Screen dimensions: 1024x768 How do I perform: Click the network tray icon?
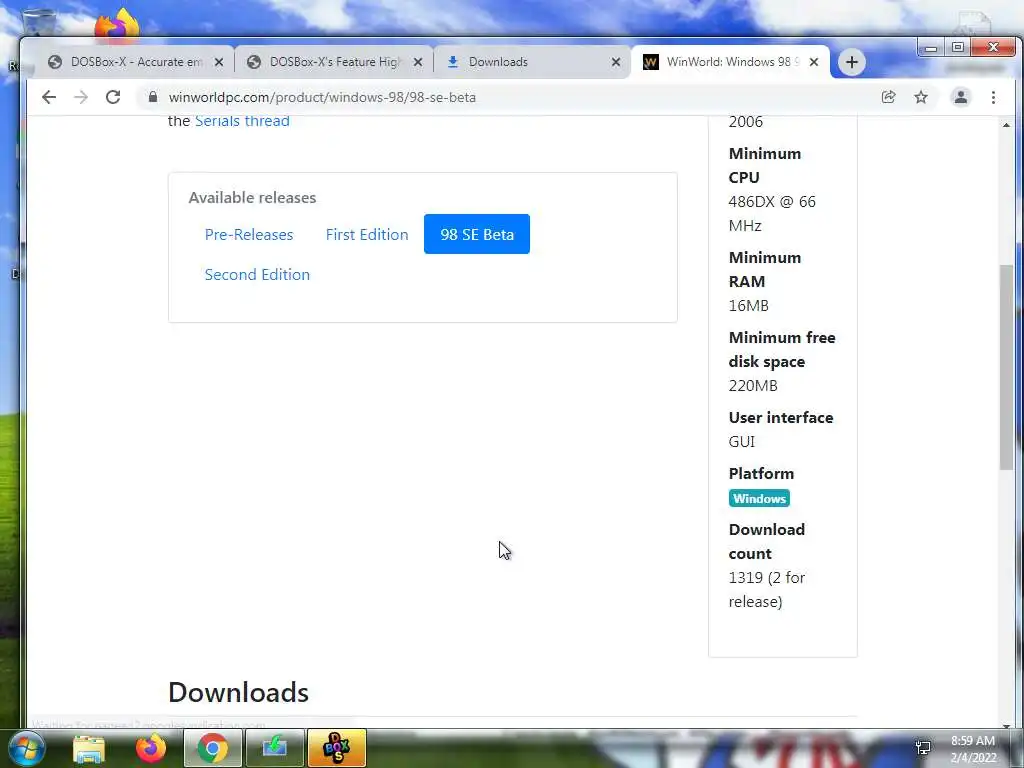(x=923, y=748)
